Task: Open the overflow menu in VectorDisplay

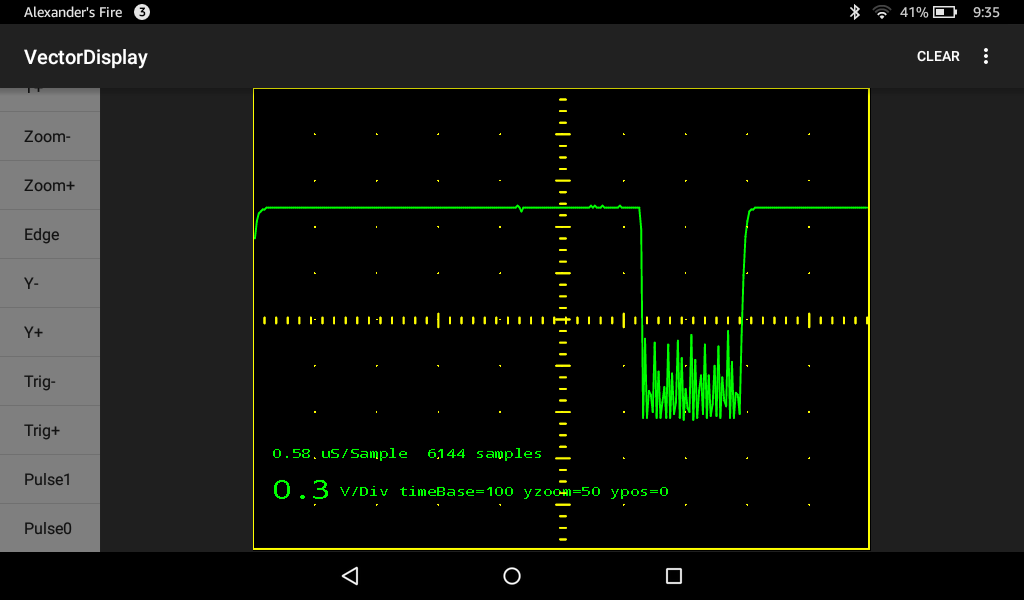Action: [x=986, y=56]
